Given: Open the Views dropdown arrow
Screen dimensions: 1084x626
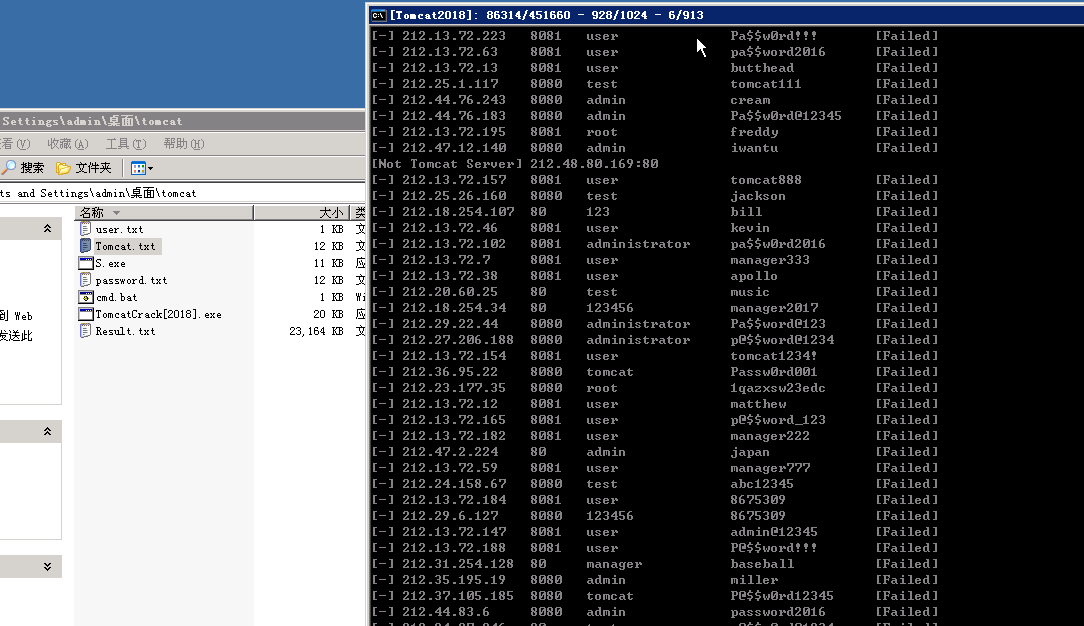Looking at the screenshot, I should (x=151, y=168).
